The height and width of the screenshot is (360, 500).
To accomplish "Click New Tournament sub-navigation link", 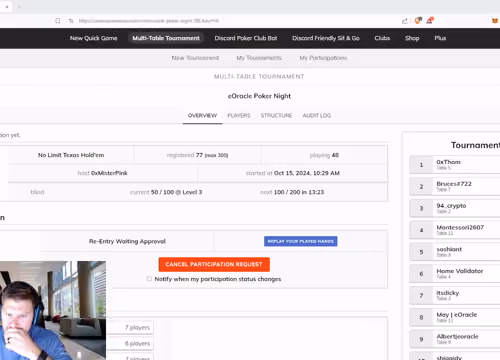I will (195, 58).
